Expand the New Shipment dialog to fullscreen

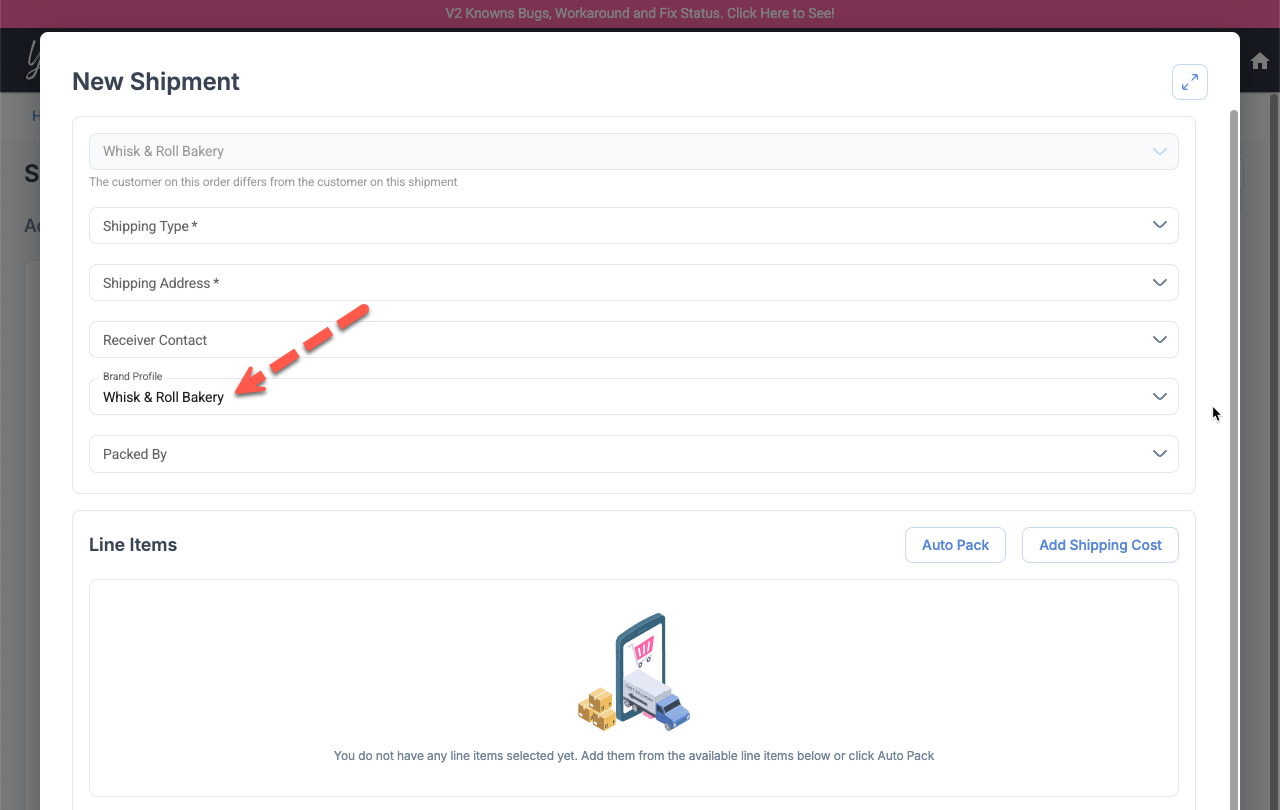pos(1190,83)
